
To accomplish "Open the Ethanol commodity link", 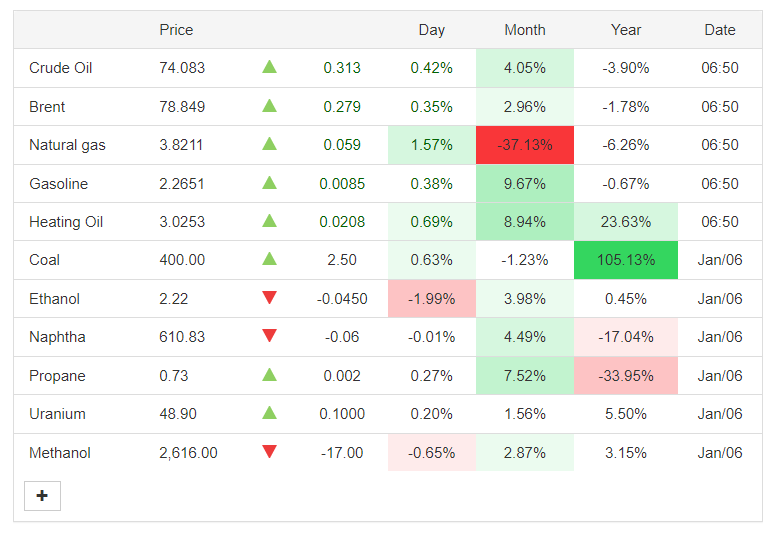I will click(x=54, y=299).
